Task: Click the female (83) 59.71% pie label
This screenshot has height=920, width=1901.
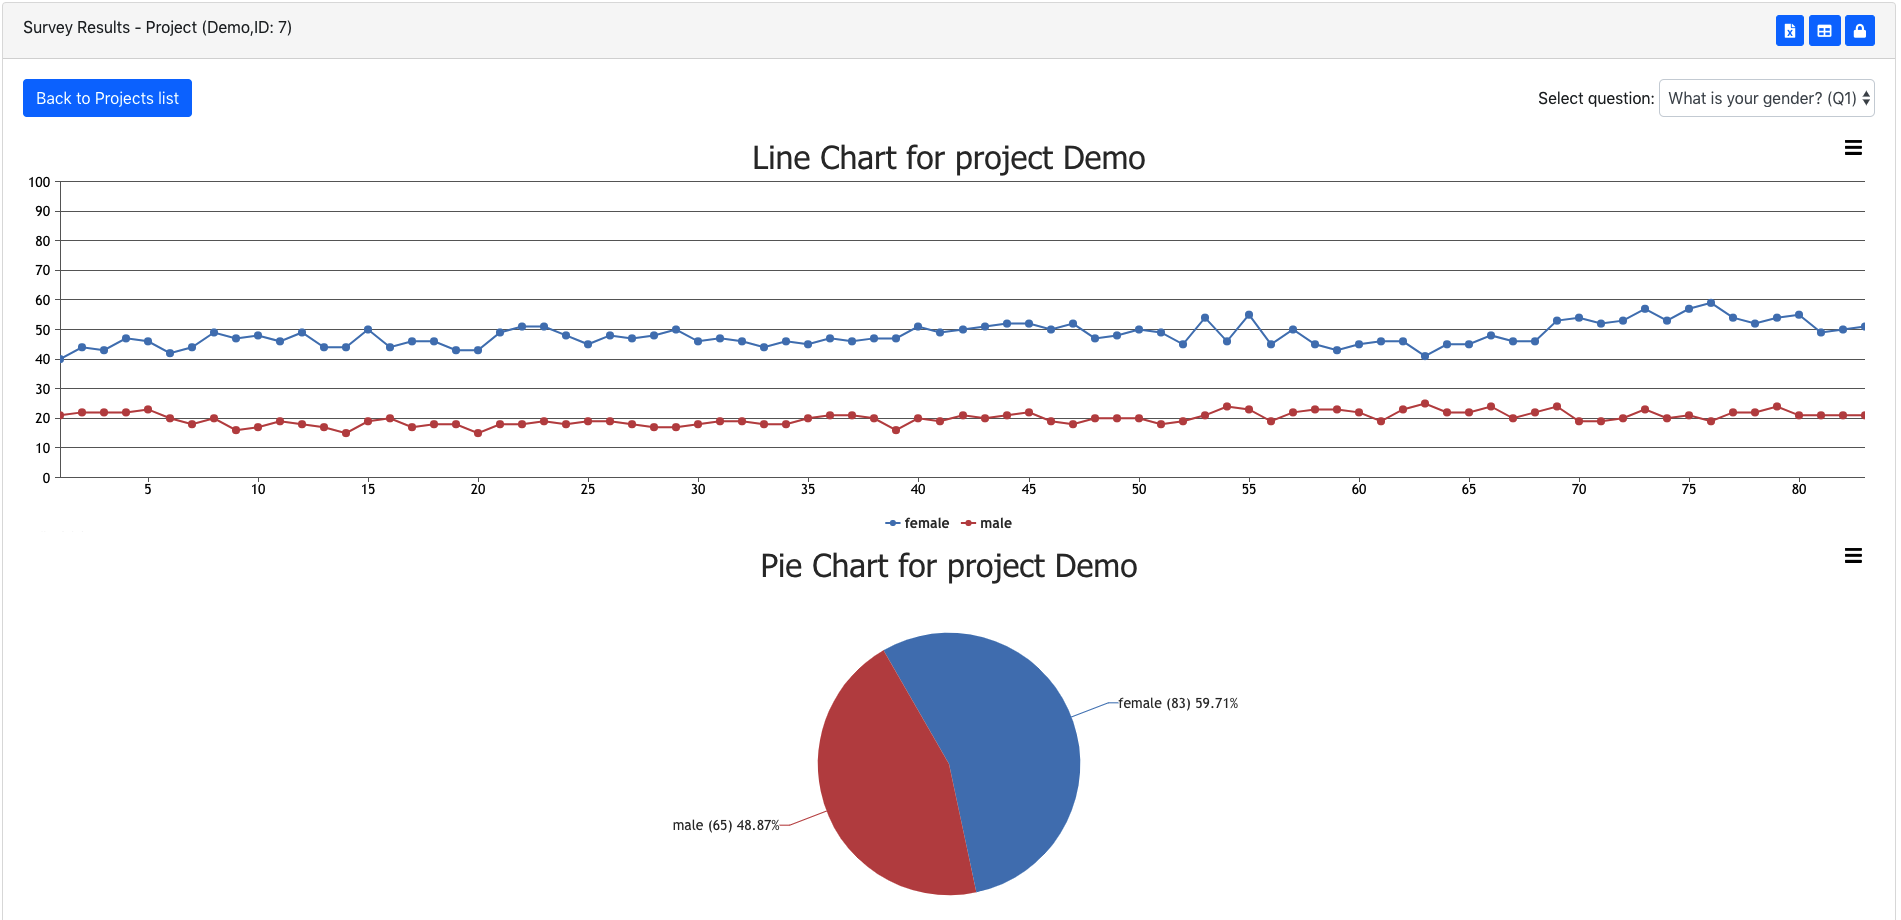Action: click(1177, 703)
